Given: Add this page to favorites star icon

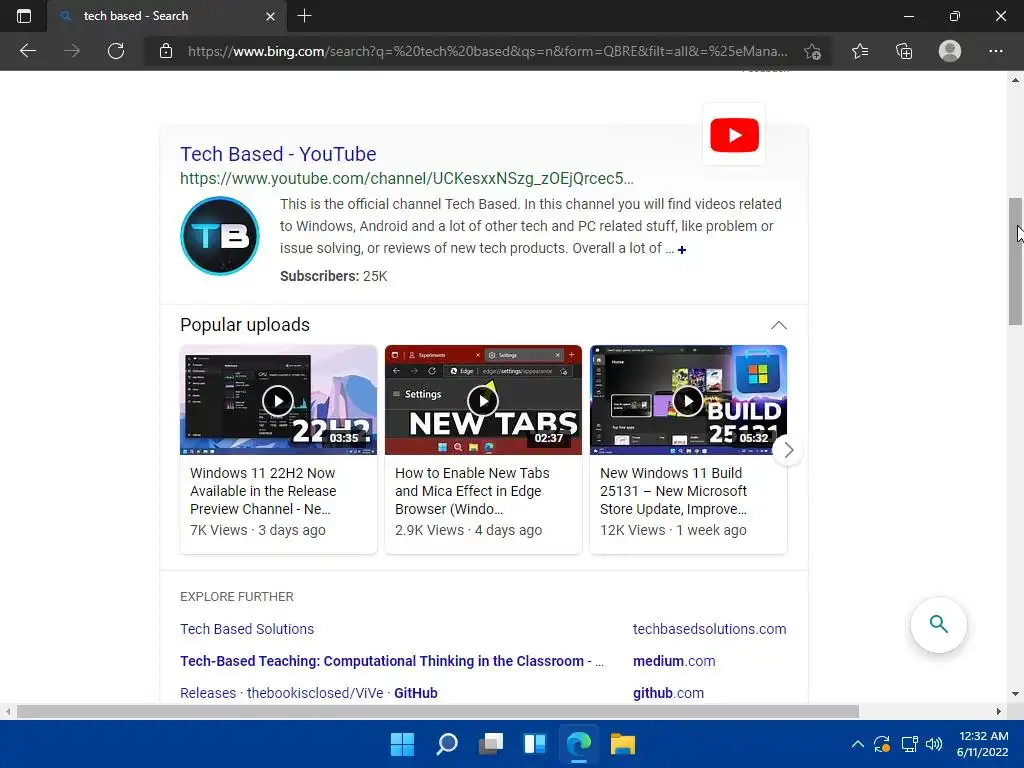Looking at the screenshot, I should coord(812,51).
